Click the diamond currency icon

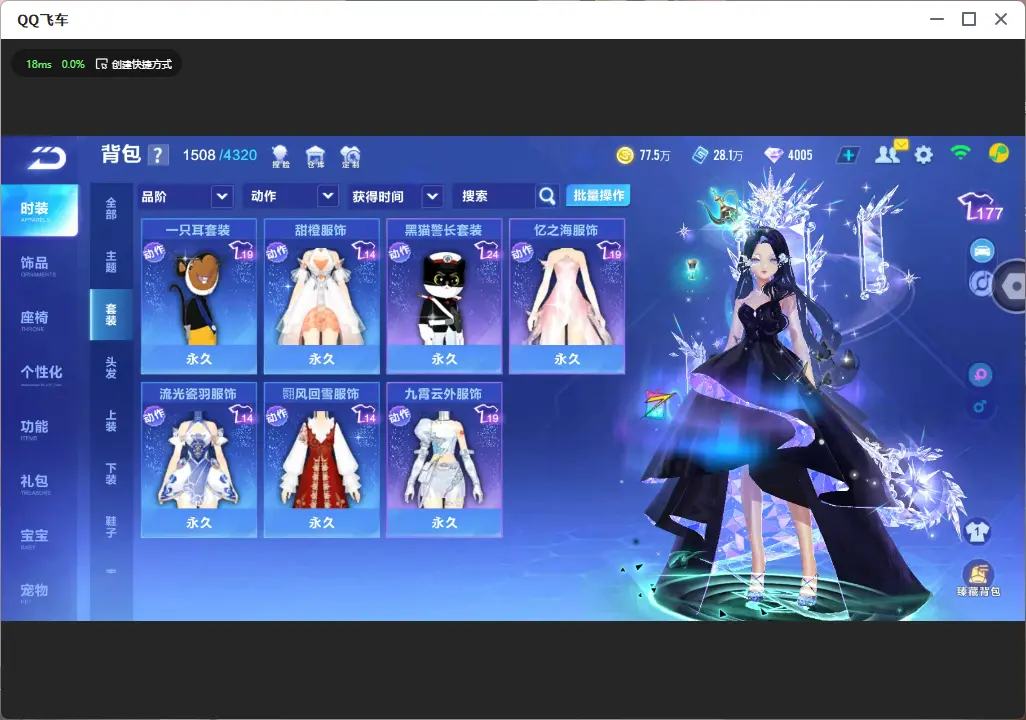click(x=773, y=155)
